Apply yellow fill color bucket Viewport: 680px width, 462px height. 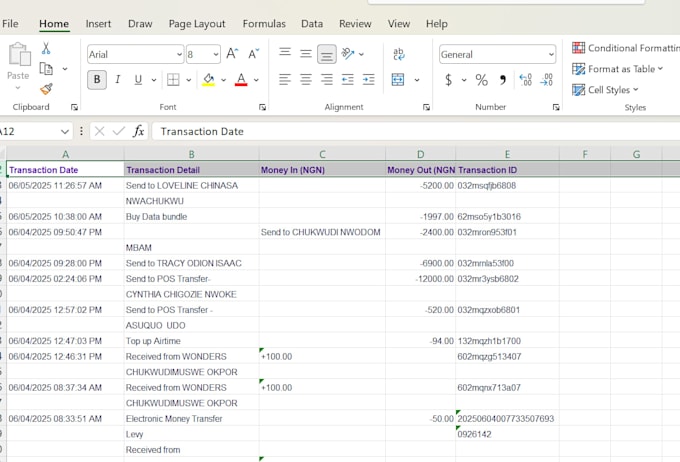point(209,79)
